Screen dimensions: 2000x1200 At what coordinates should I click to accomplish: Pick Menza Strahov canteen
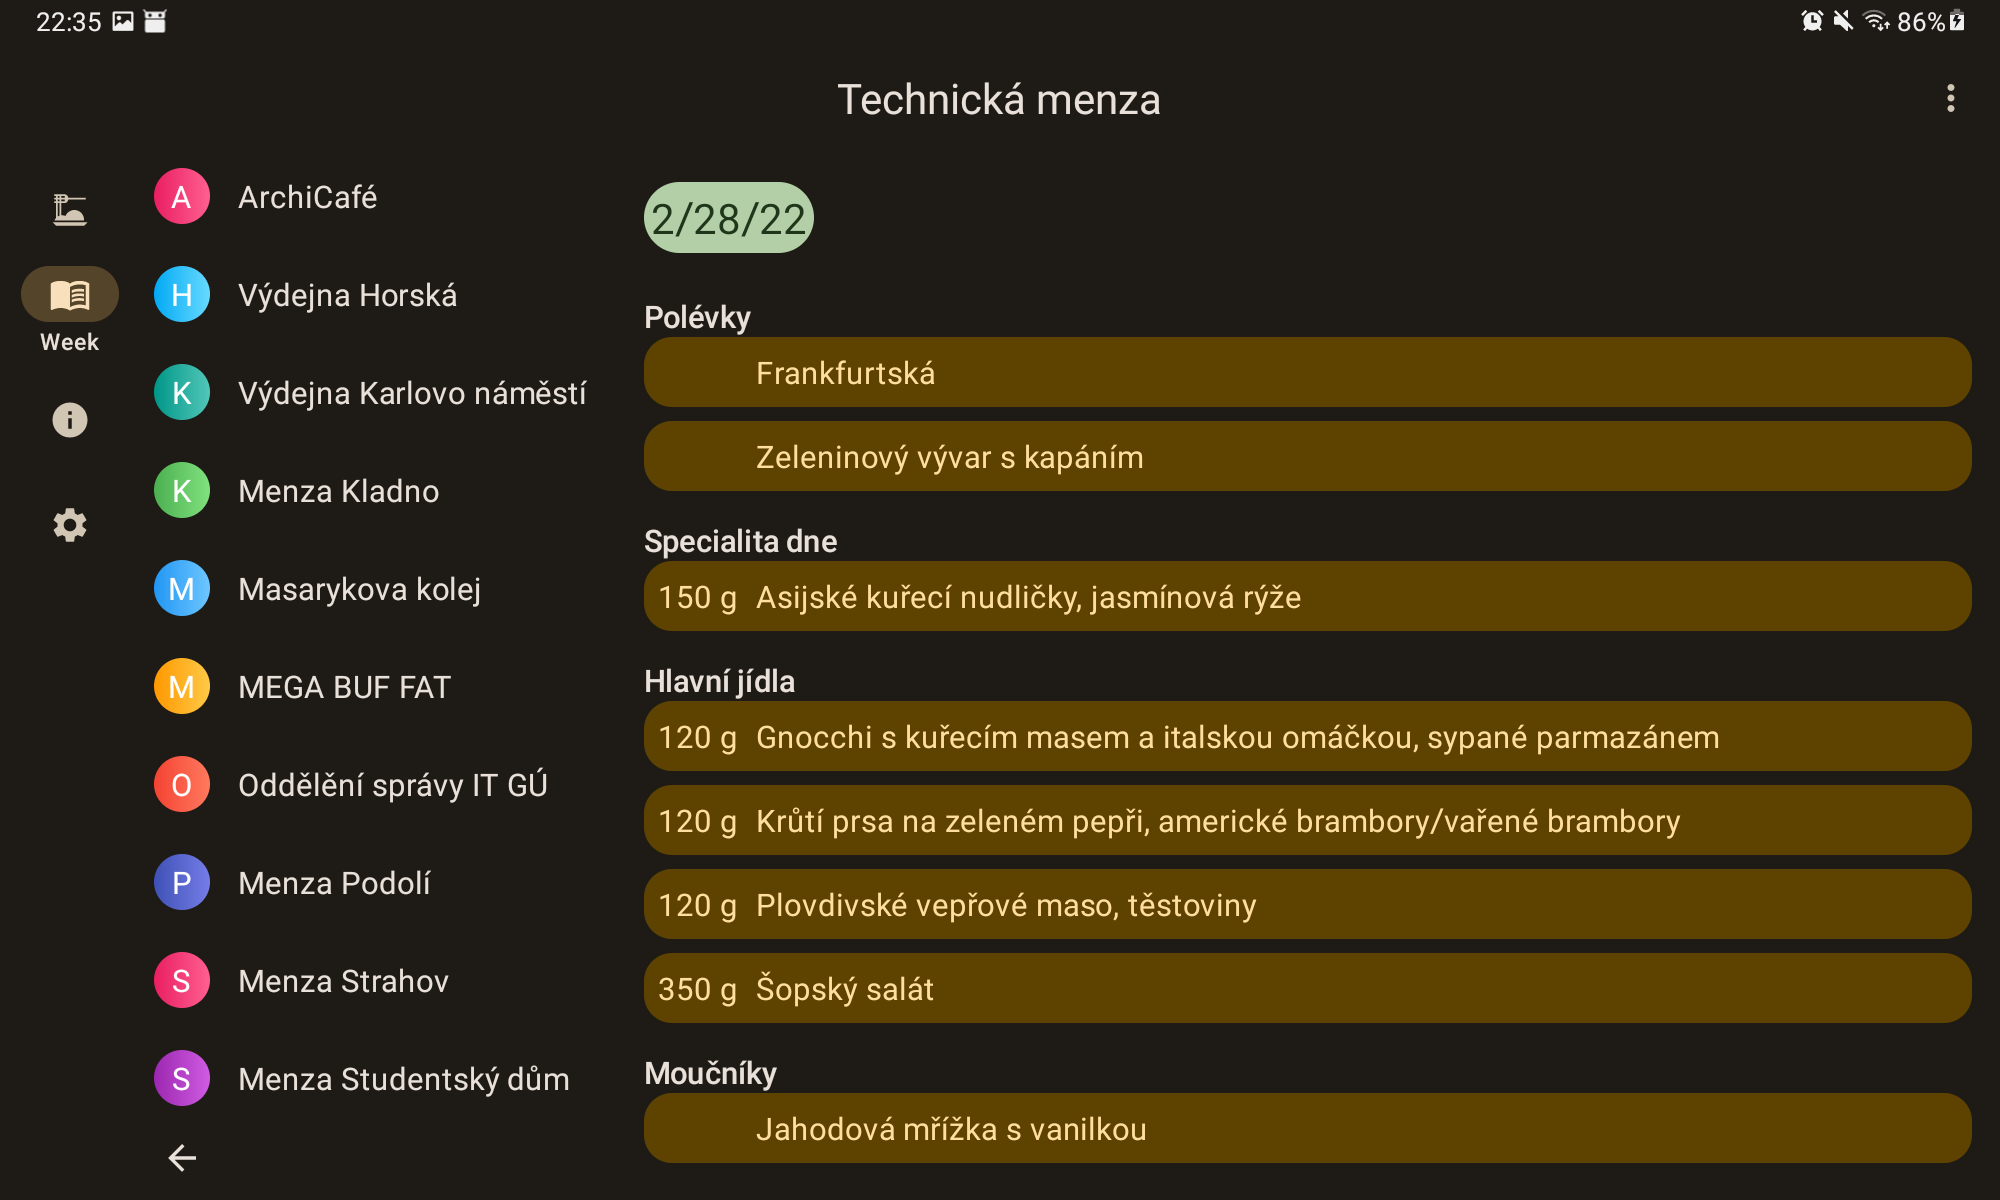343,981
